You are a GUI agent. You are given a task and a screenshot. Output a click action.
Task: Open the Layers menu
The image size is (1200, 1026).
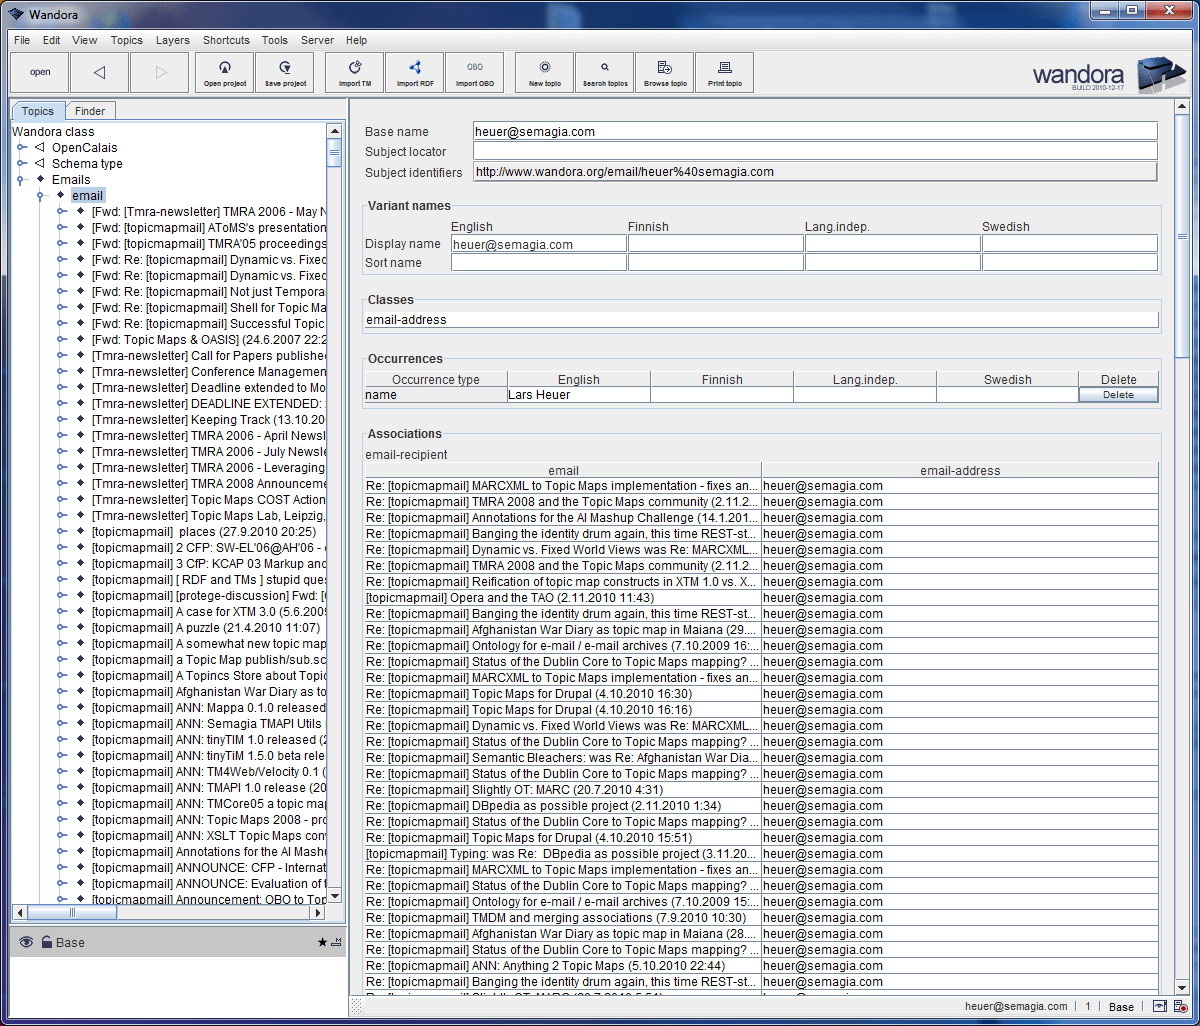[172, 40]
